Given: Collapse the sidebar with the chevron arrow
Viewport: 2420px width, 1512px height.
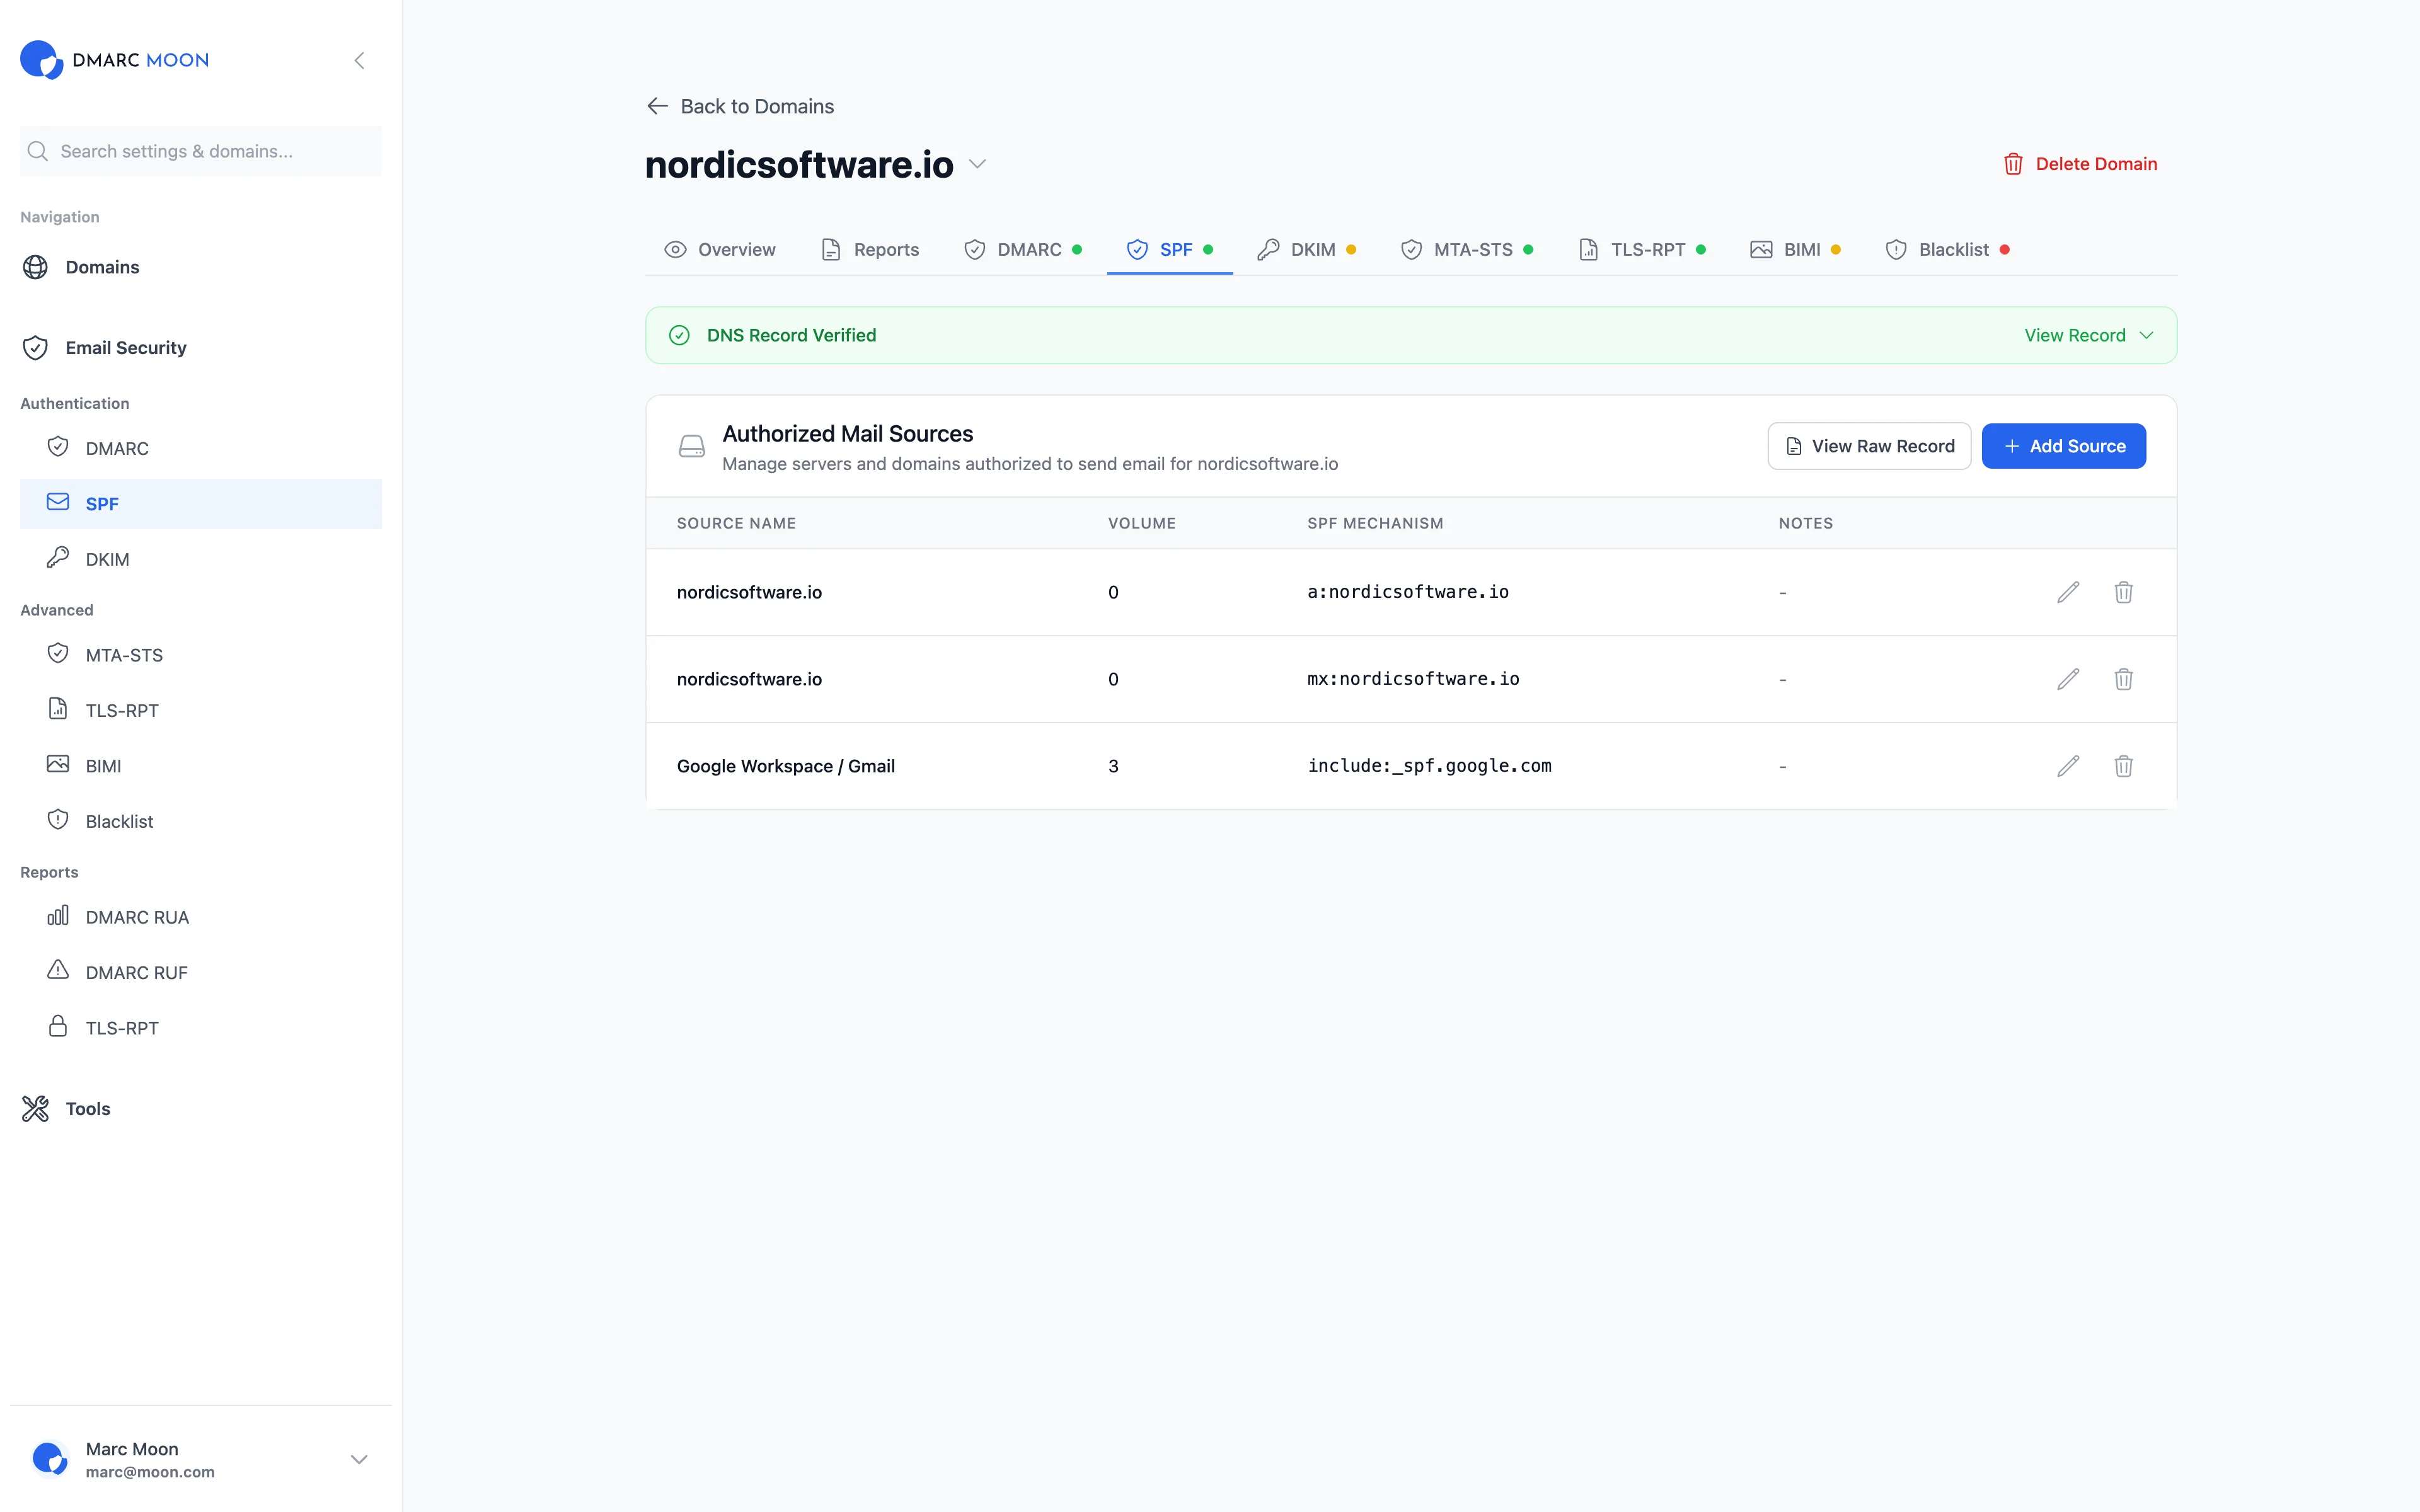Looking at the screenshot, I should coord(359,60).
